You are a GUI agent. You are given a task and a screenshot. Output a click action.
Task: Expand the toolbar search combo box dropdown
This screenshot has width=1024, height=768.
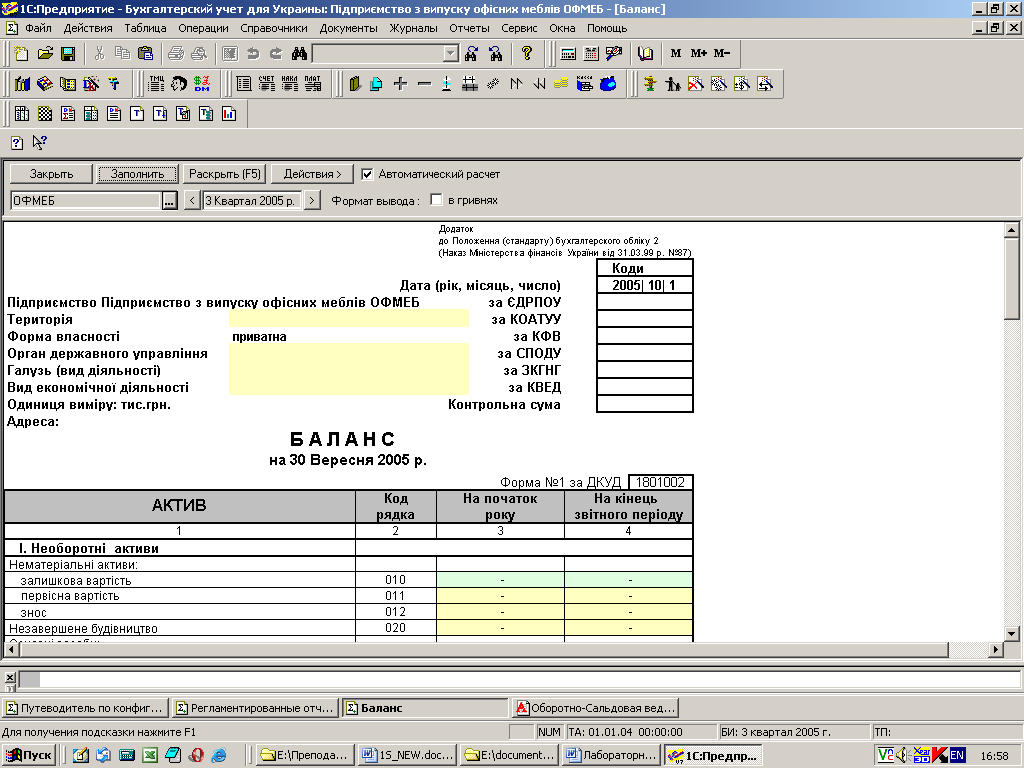[451, 54]
